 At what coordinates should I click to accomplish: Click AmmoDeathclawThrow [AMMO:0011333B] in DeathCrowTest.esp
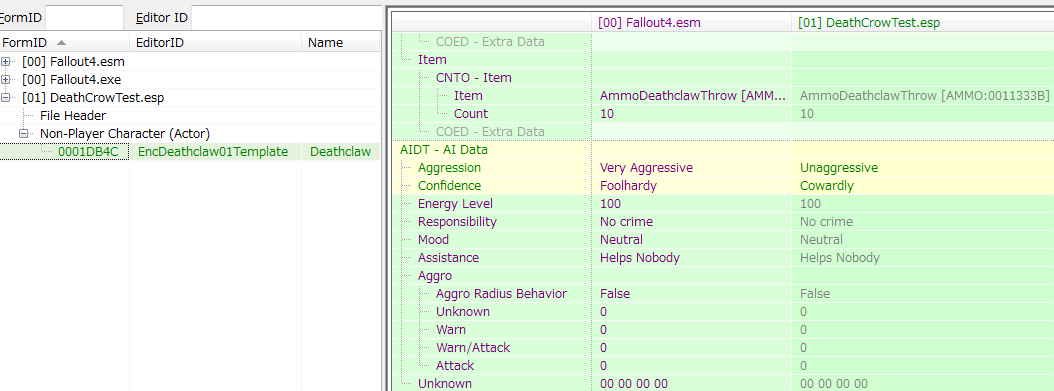[924, 95]
